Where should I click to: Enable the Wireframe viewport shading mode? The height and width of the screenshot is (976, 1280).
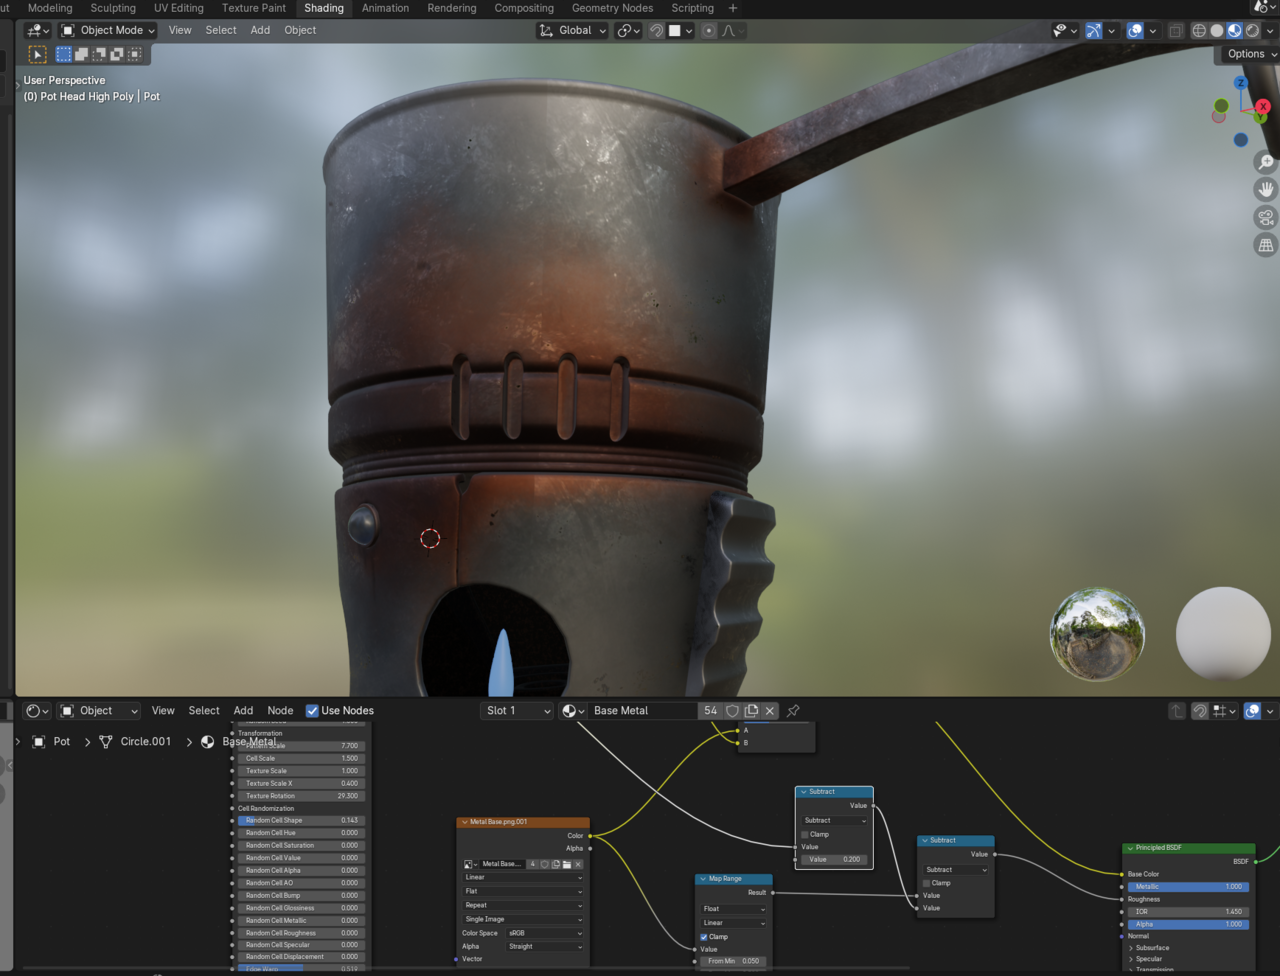pyautogui.click(x=1198, y=30)
